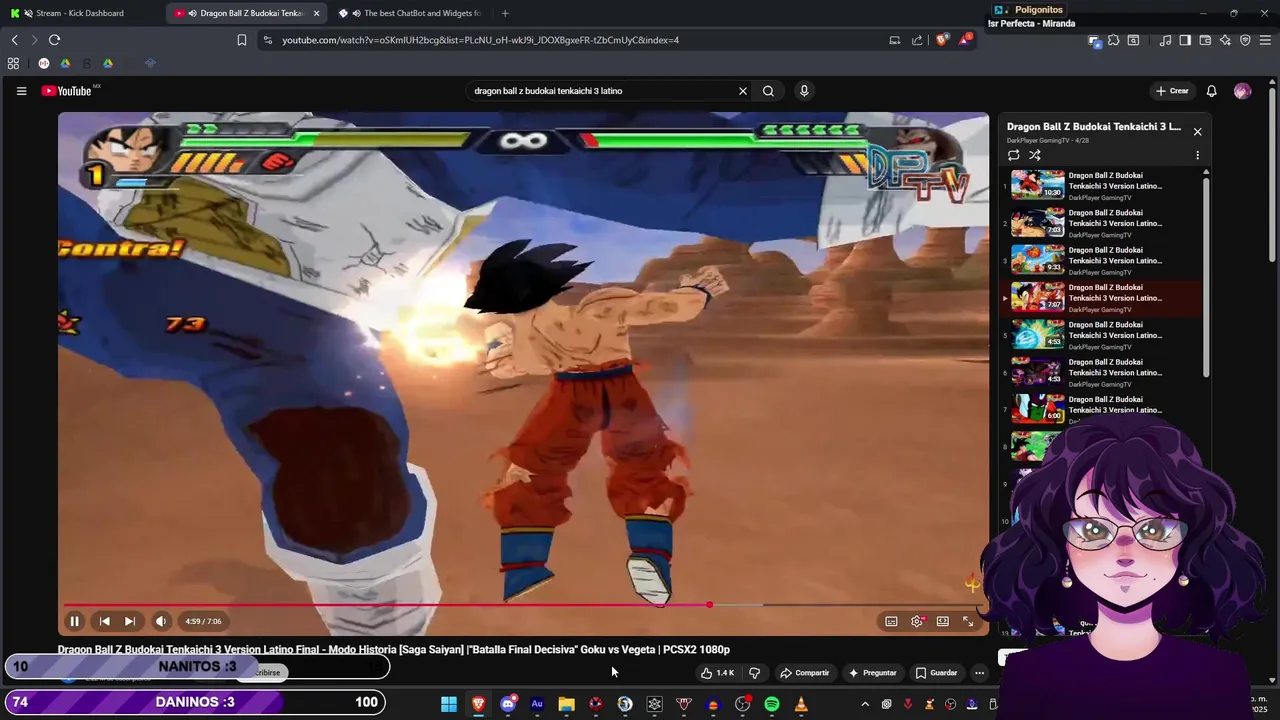The width and height of the screenshot is (1280, 720).
Task: Enter fullscreen mode on video
Action: pos(968,621)
